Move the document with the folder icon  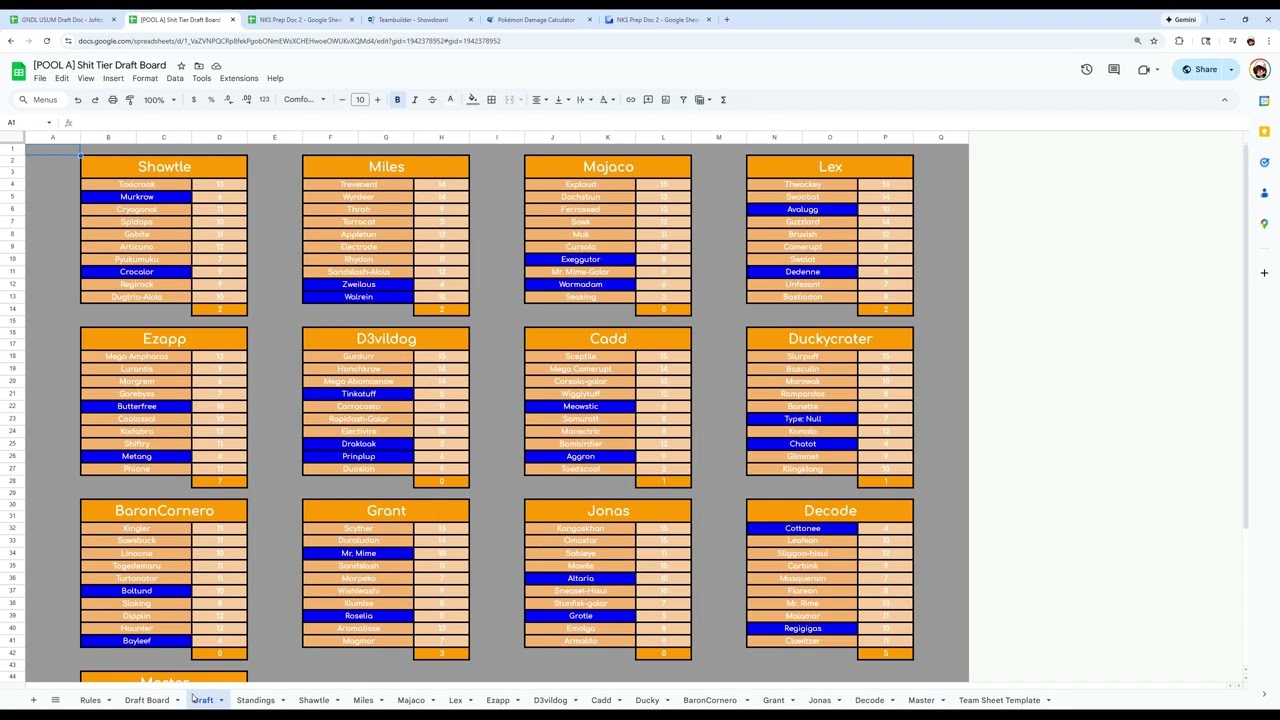coord(199,66)
